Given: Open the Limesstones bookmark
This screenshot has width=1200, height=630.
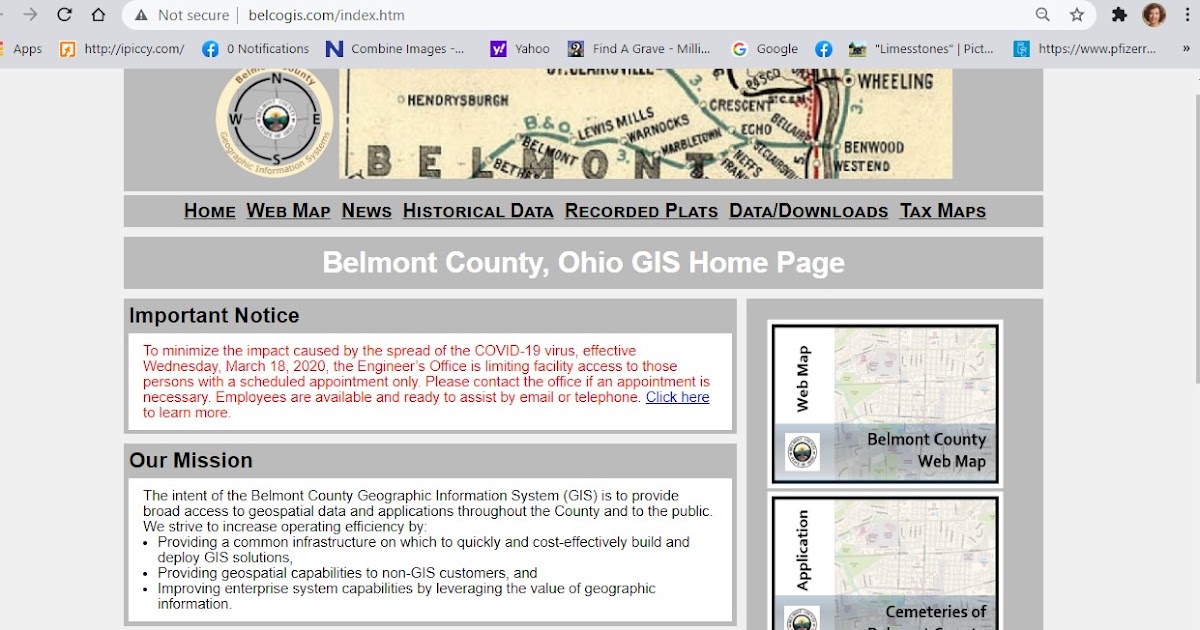Looking at the screenshot, I should [921, 49].
